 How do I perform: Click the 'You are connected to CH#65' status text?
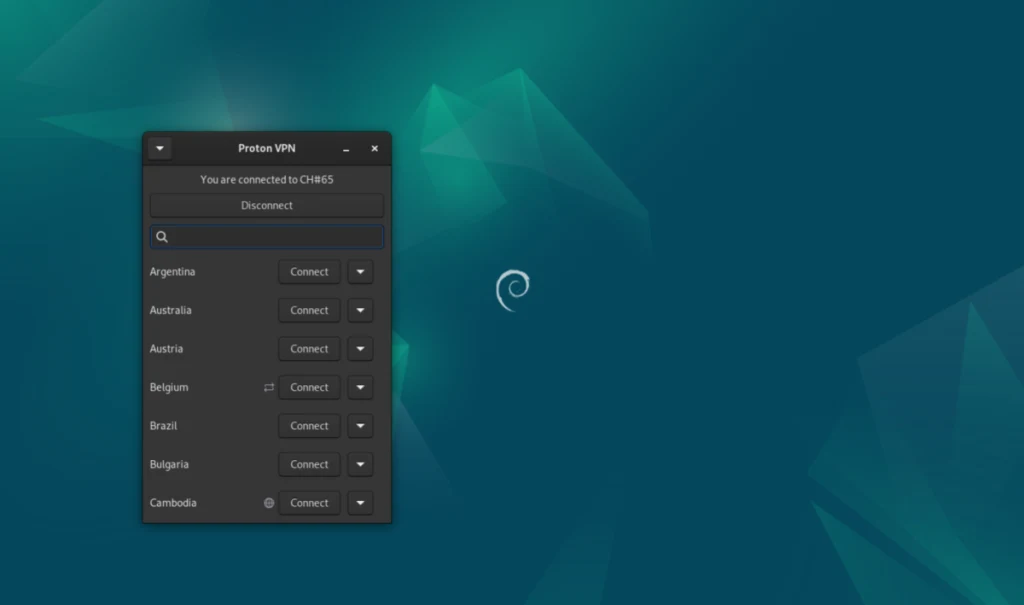[x=266, y=179]
